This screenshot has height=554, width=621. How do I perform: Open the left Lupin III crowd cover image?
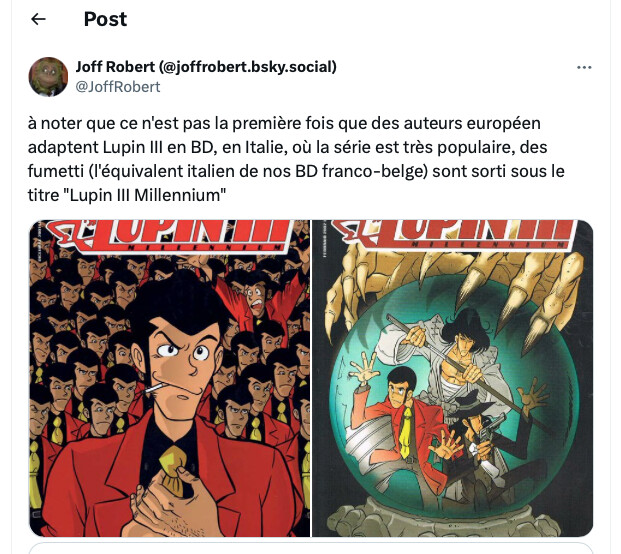coord(170,378)
